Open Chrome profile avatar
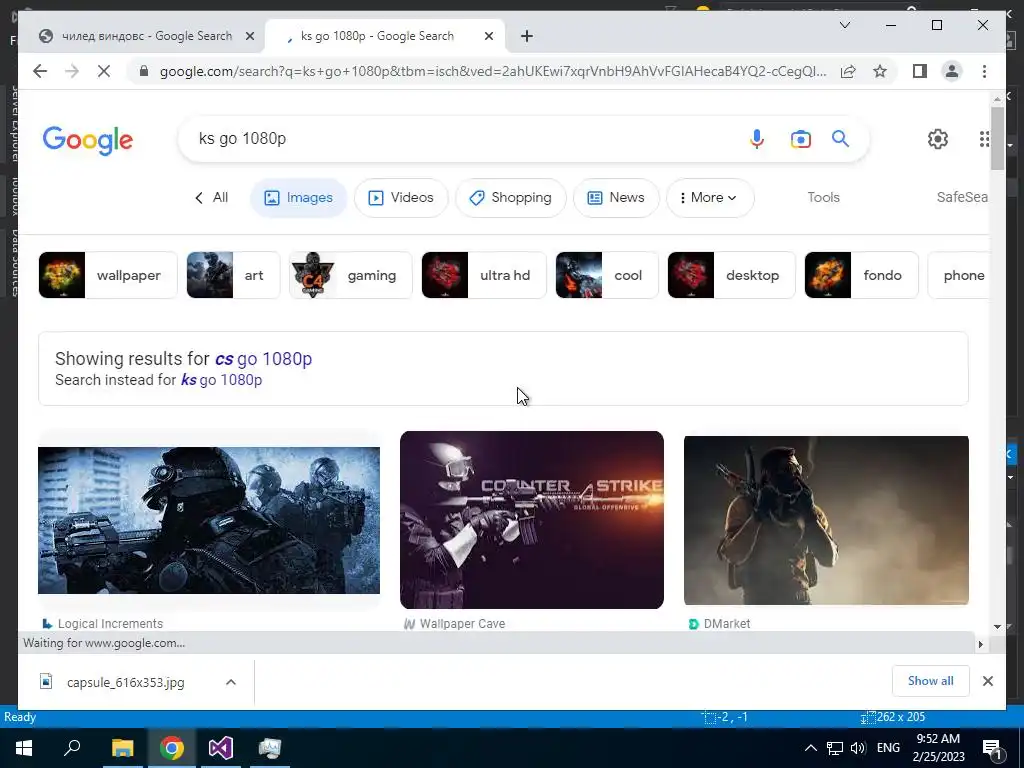The width and height of the screenshot is (1024, 768). click(952, 71)
